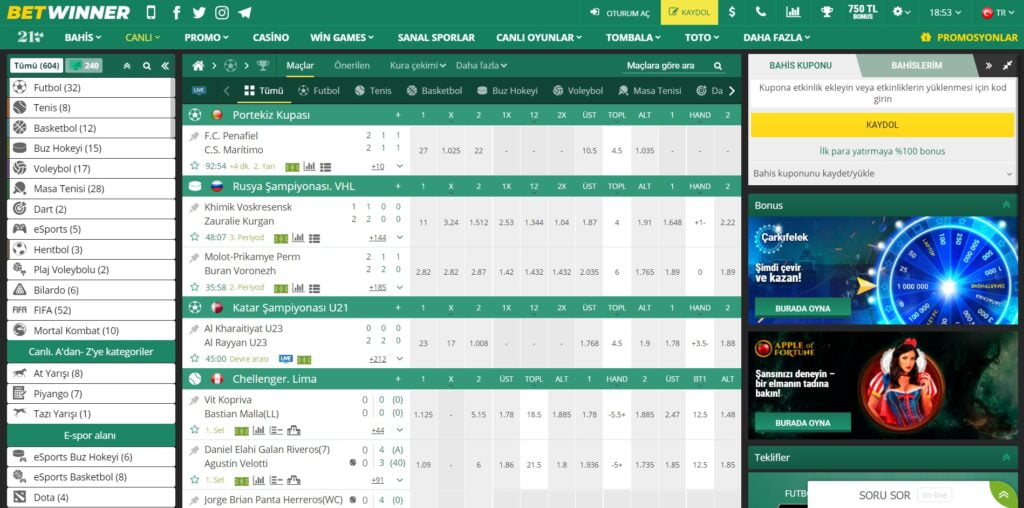
Task: Select Masa Tenisi (28) in sidebar
Action: pyautogui.click(x=91, y=189)
